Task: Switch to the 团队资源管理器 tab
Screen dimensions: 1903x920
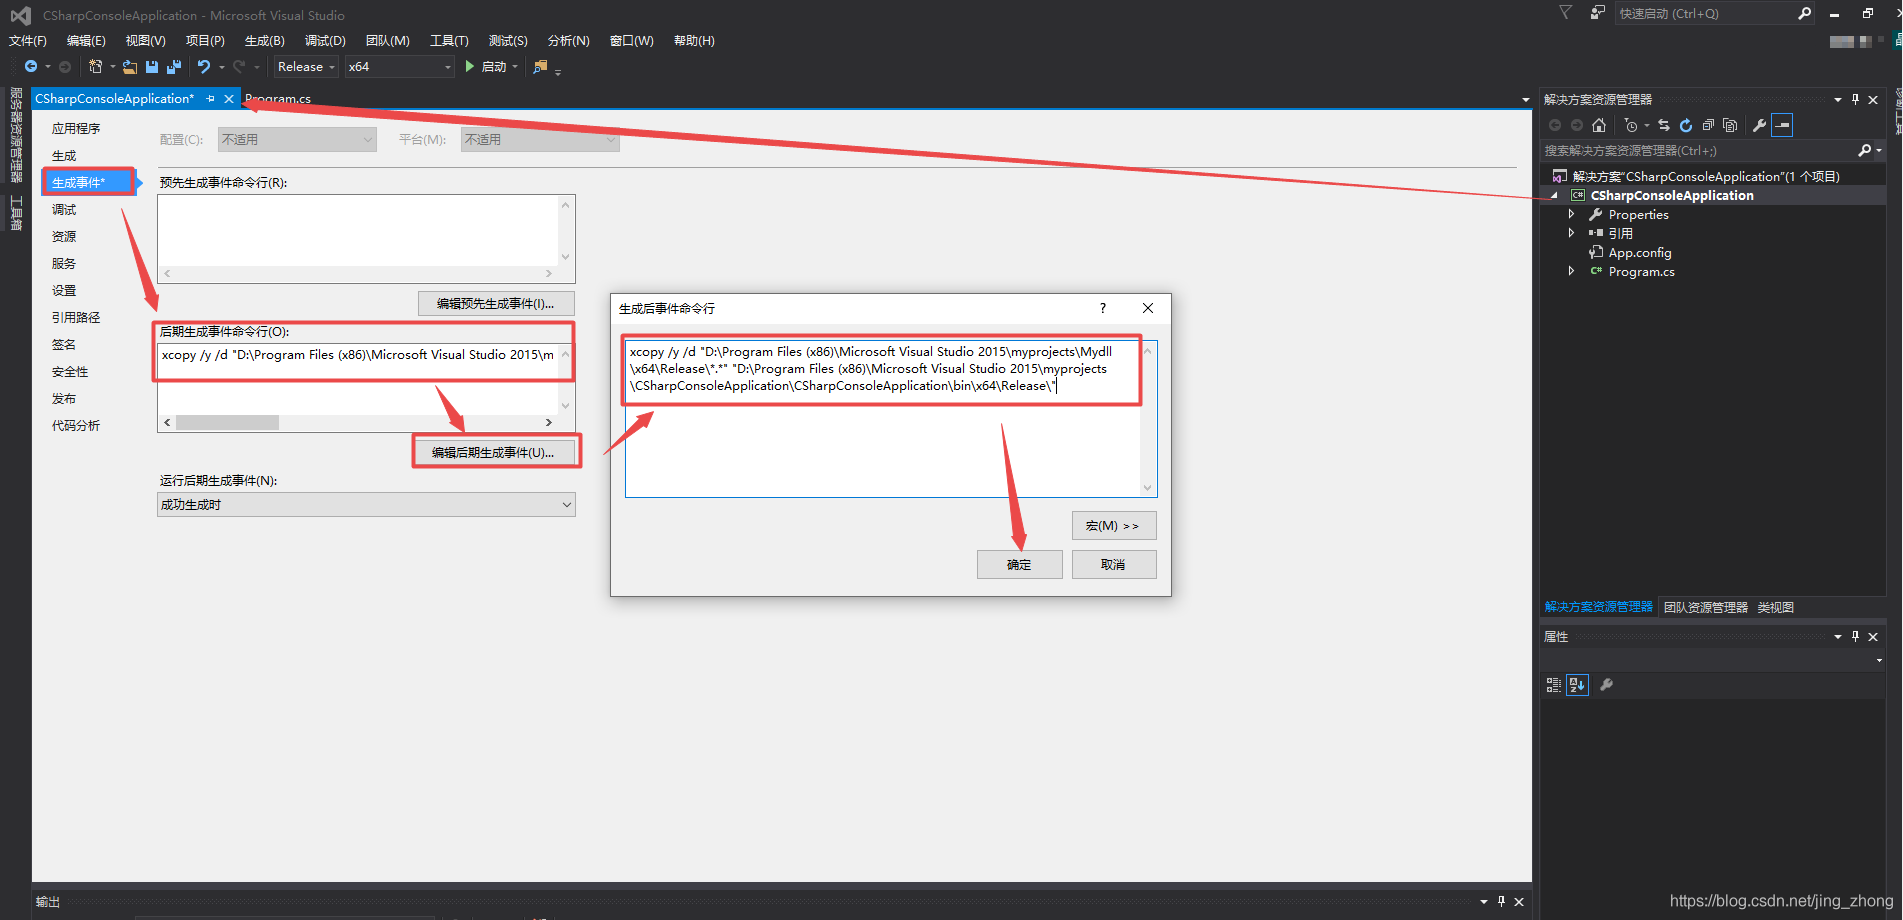Action: [1706, 608]
